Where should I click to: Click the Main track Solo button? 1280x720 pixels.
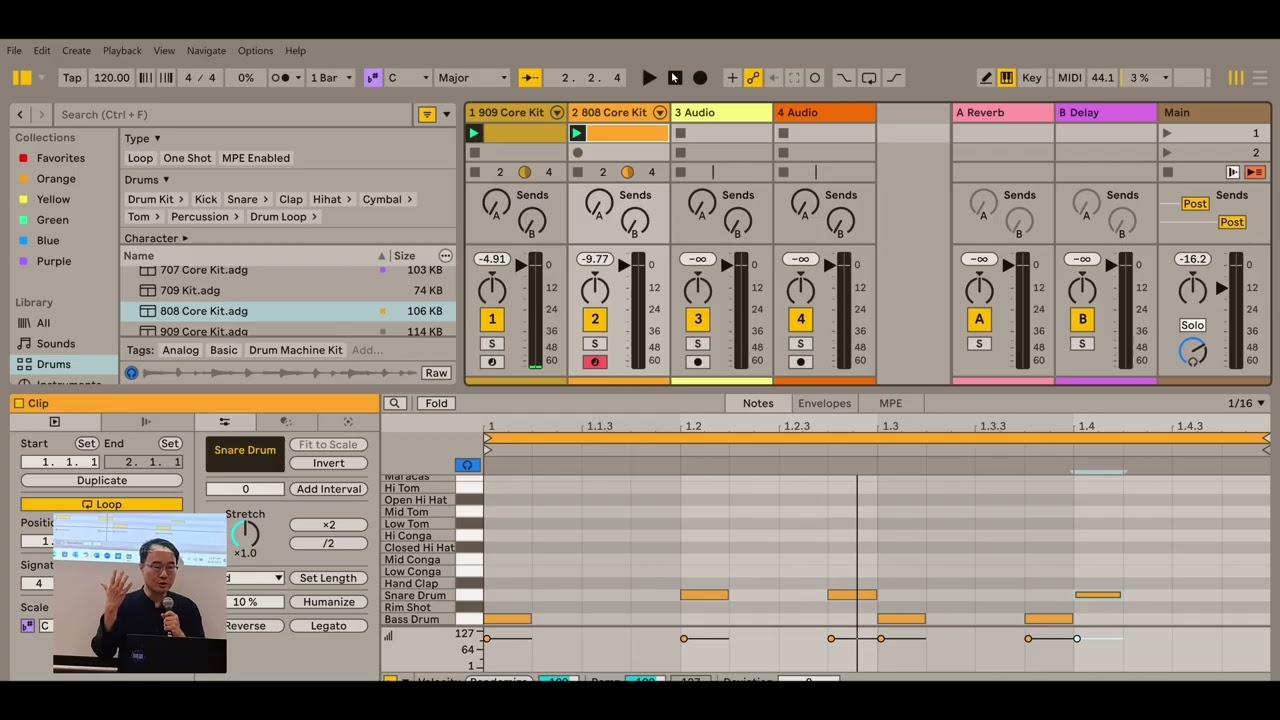tap(1192, 325)
